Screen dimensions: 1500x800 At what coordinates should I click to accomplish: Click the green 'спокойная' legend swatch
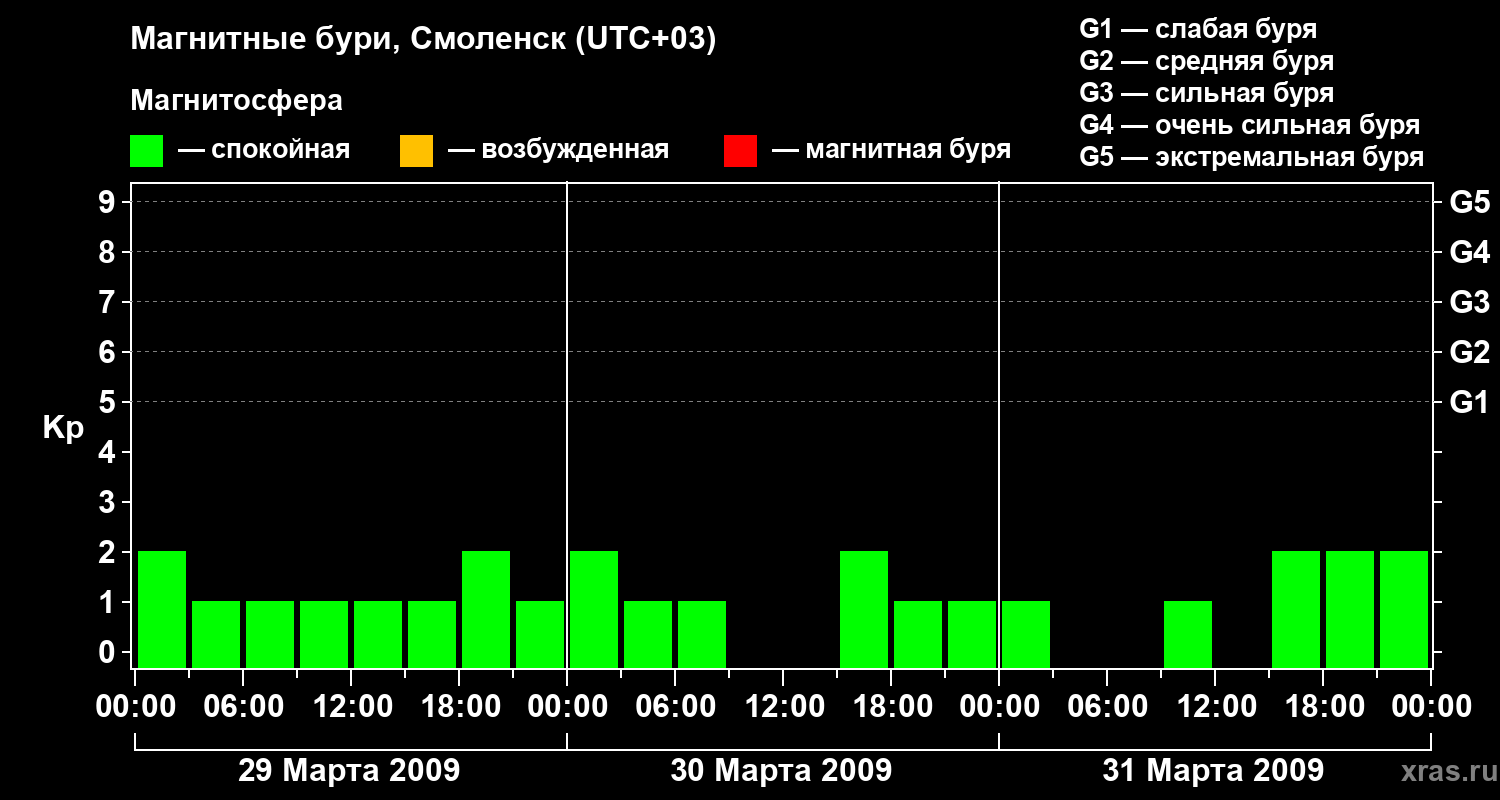[146, 151]
